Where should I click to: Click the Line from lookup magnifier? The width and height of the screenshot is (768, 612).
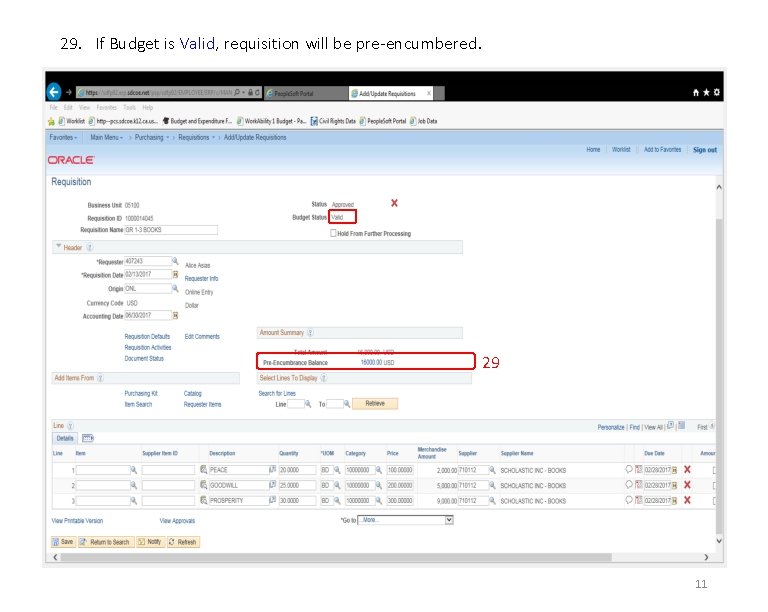308,404
